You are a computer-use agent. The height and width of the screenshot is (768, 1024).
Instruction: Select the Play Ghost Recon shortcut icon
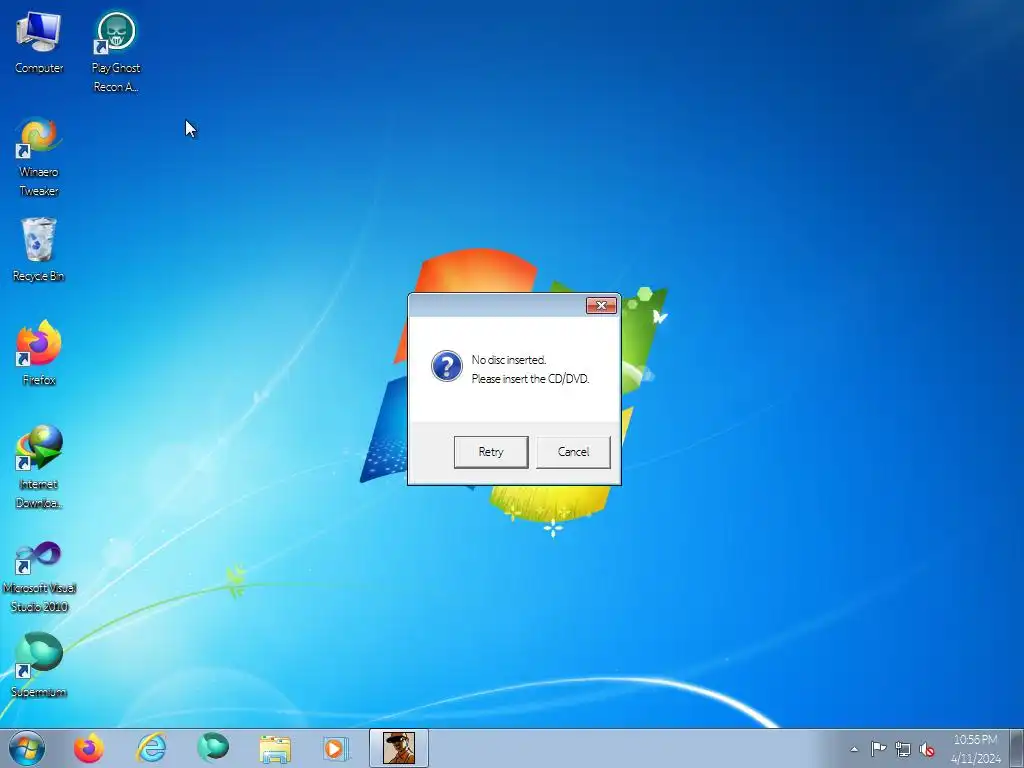(116, 52)
